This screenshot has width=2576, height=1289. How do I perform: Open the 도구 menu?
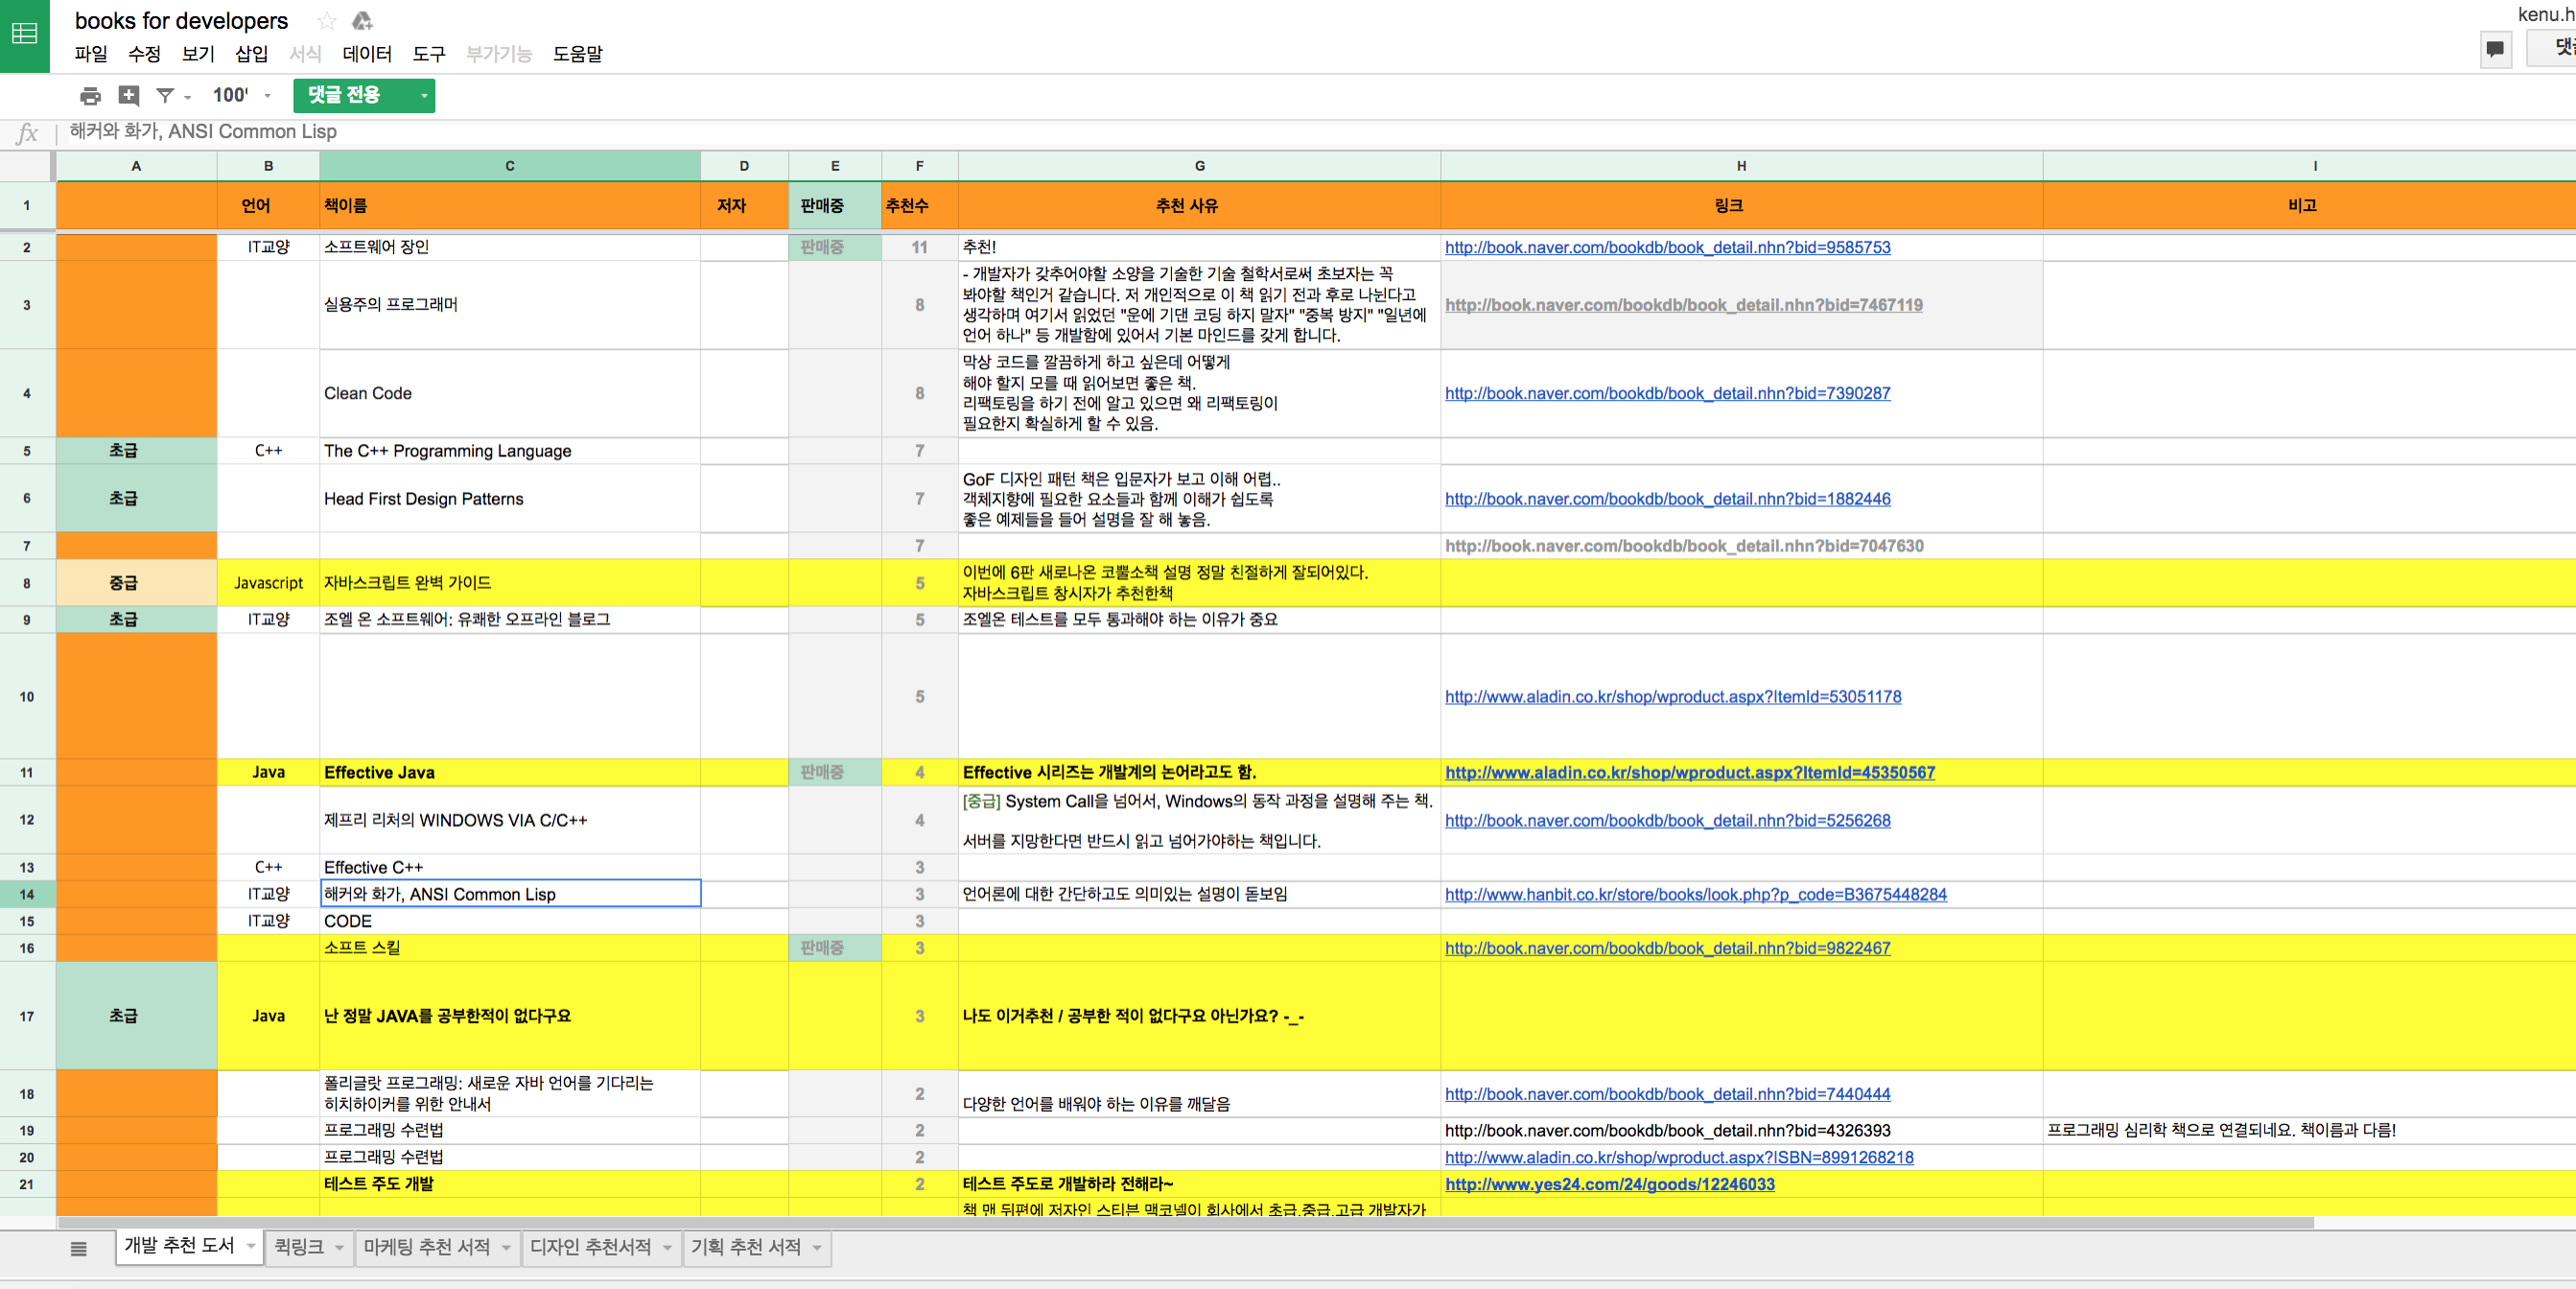pyautogui.click(x=429, y=54)
